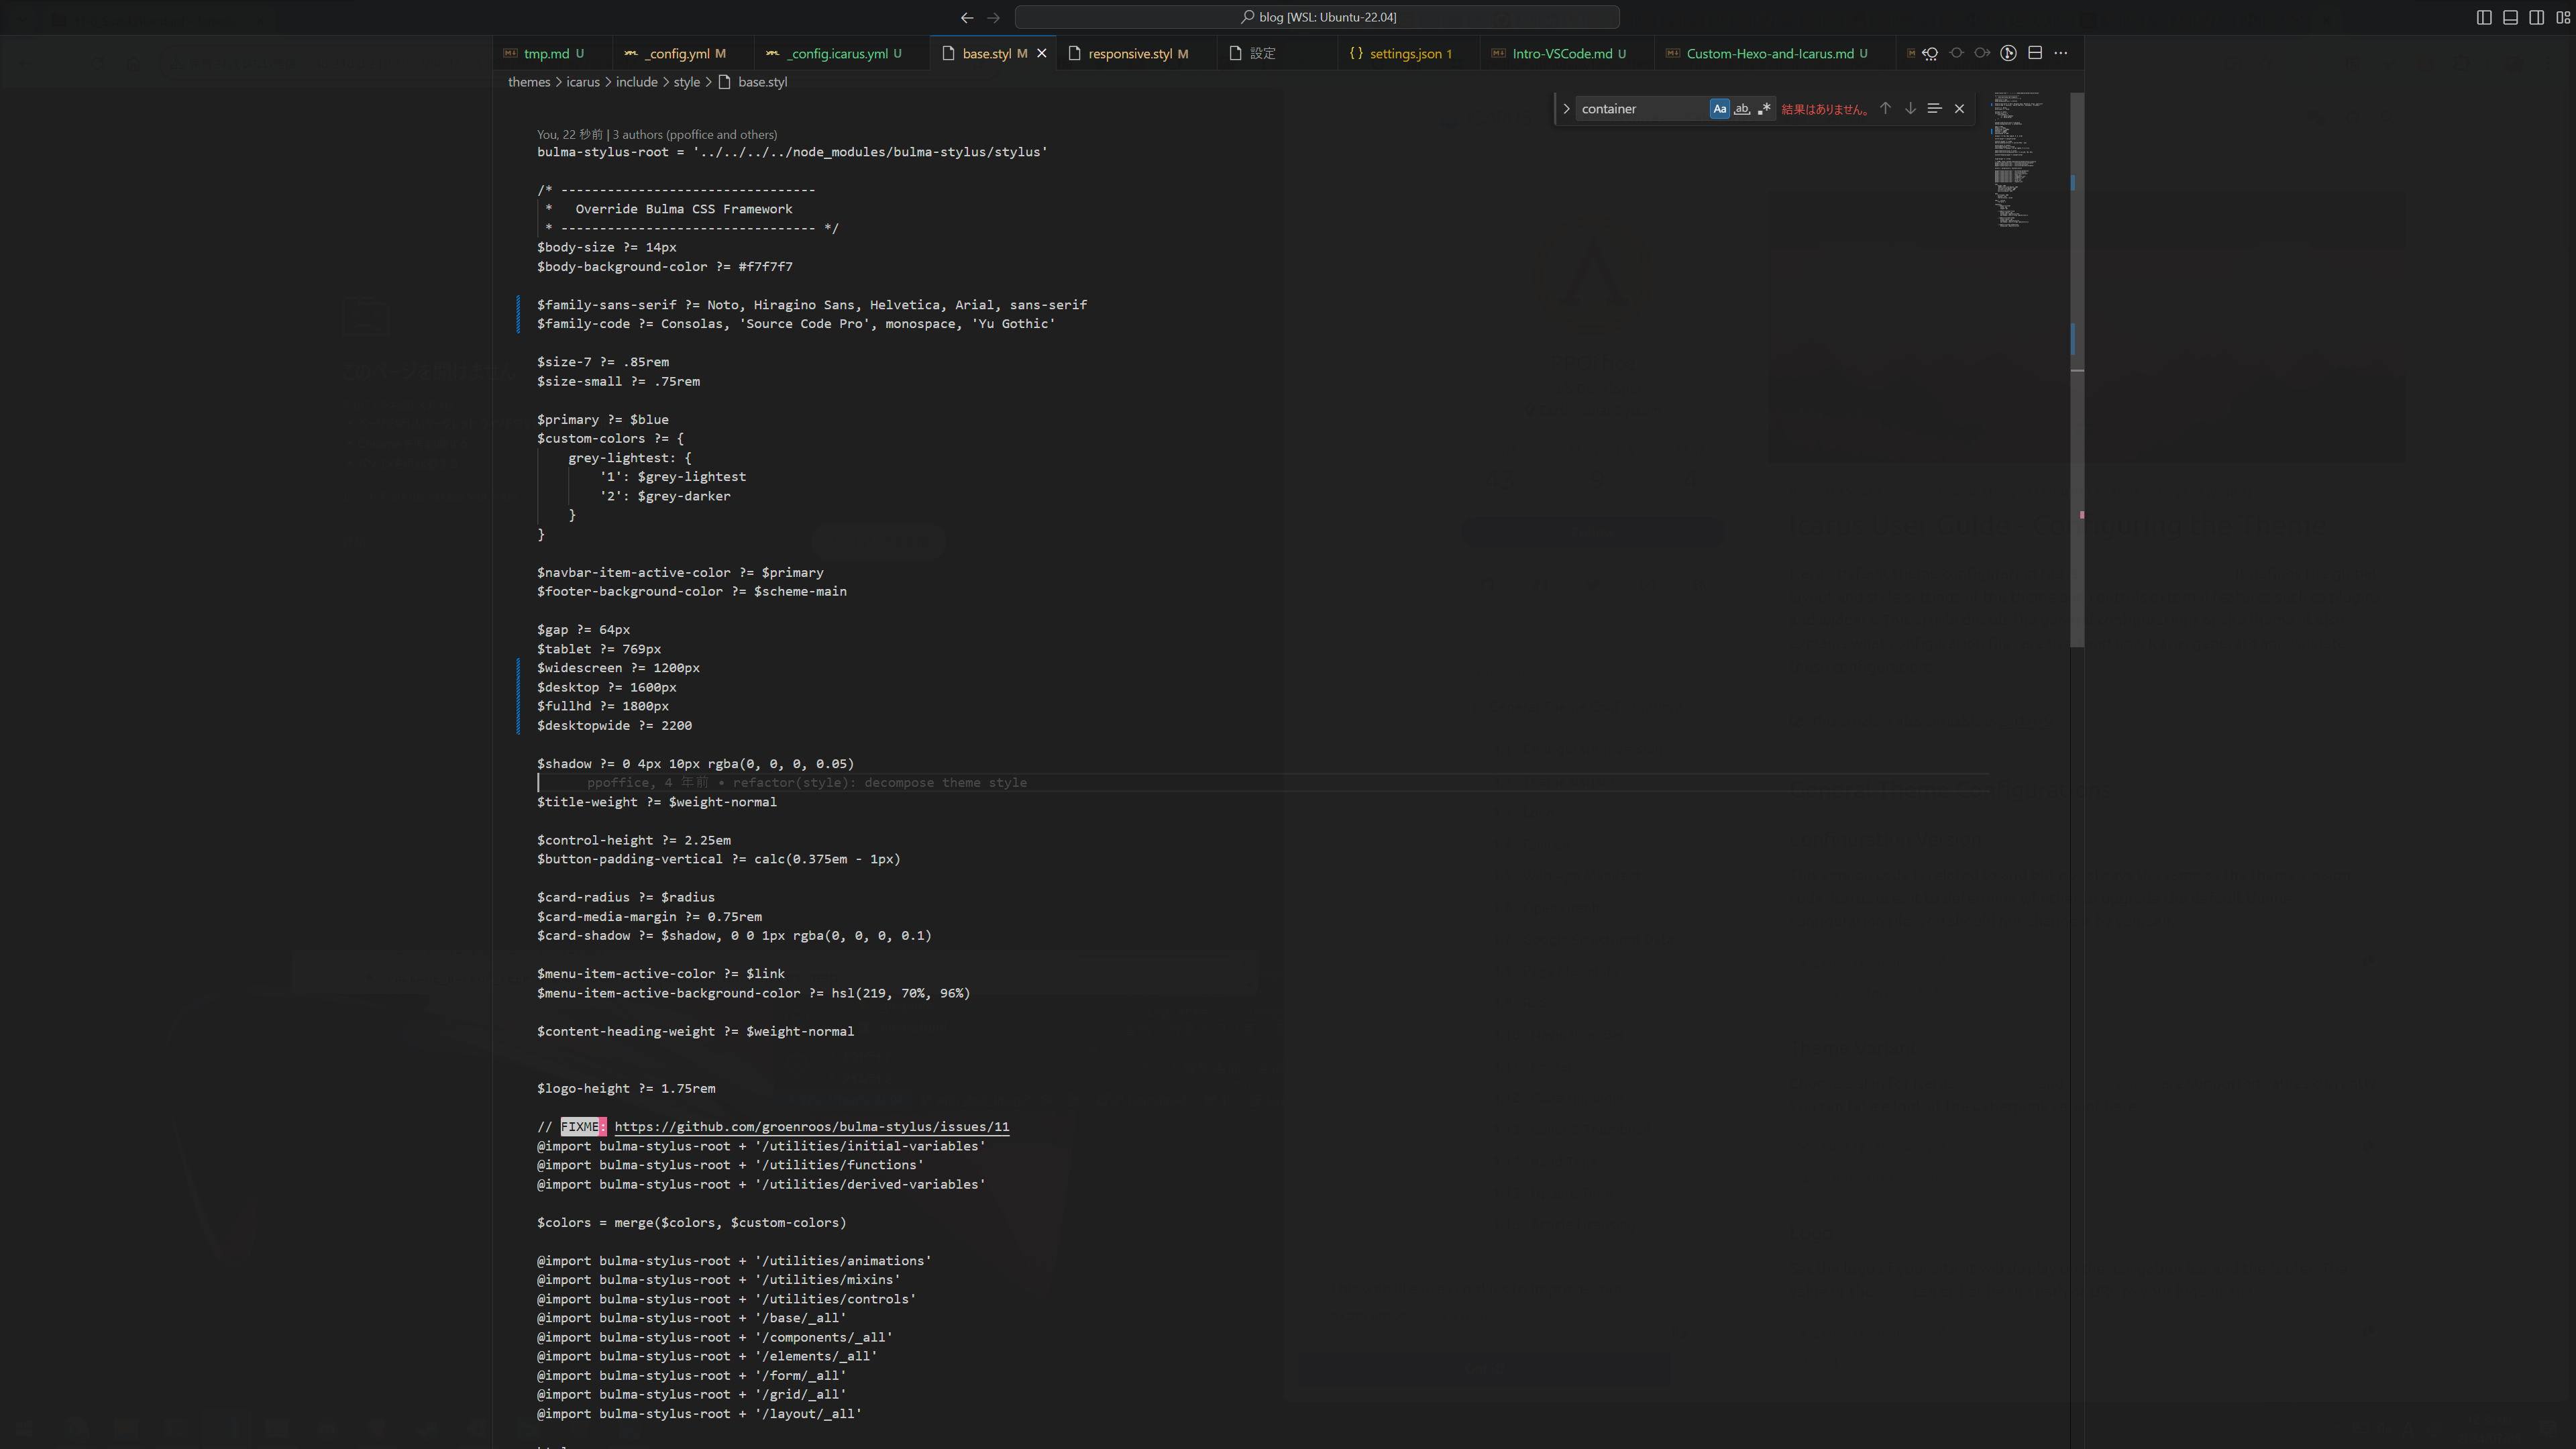Switch to the settings.json tab
The image size is (2576, 1449).
(1405, 53)
